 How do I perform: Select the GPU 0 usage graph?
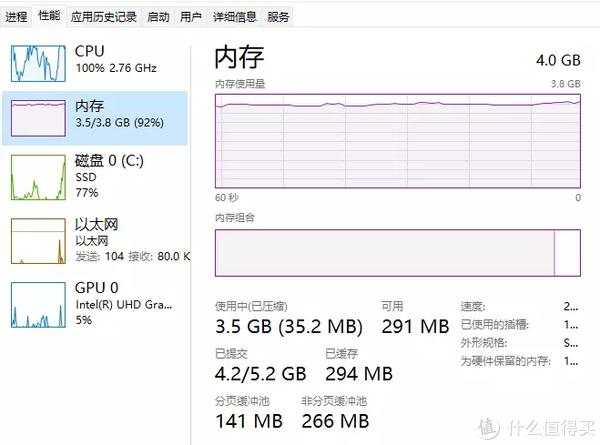pos(38,305)
